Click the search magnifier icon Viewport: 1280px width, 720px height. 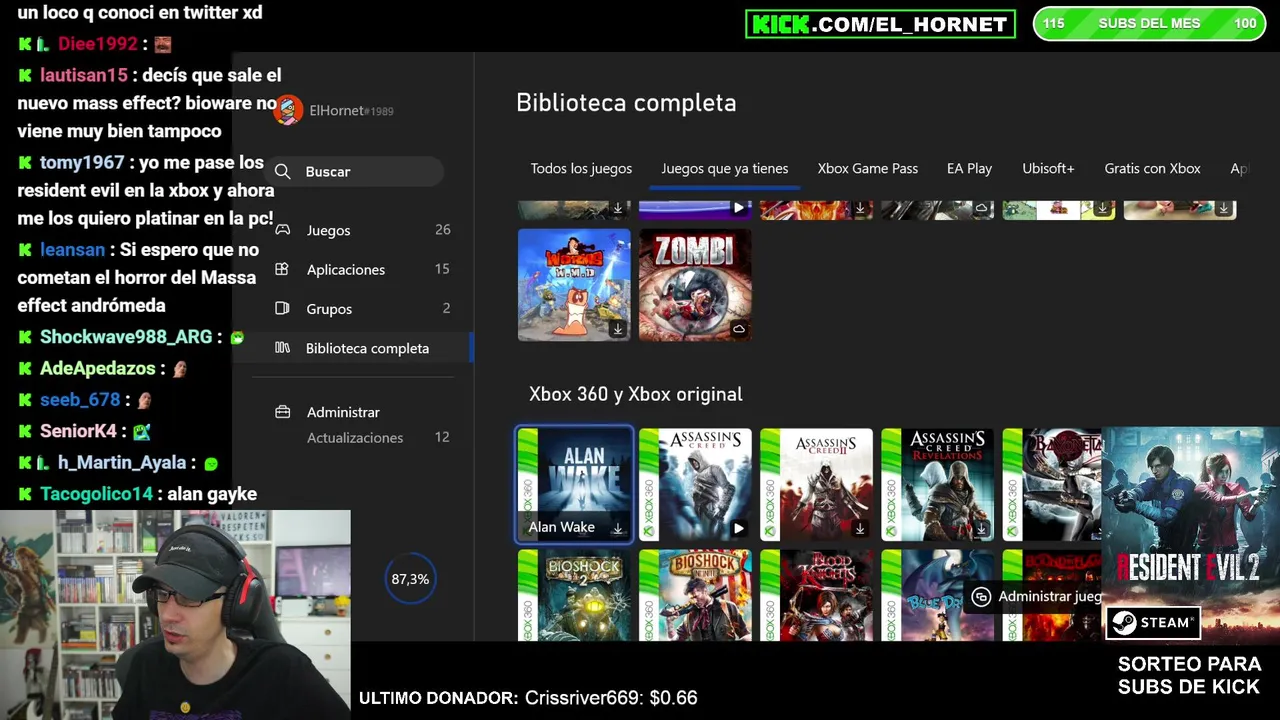[283, 172]
